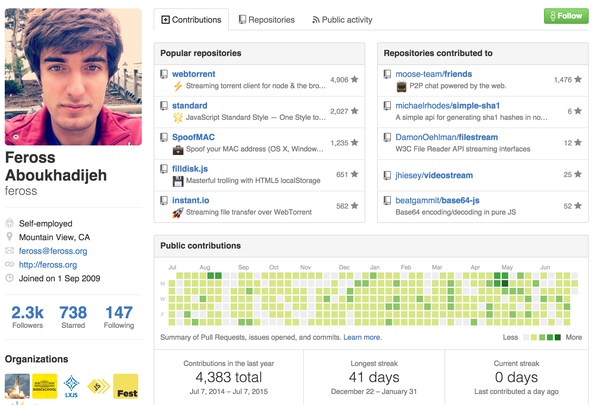This screenshot has height=405, width=600.
Task: Open jhiesey/videostream repository
Action: pos(434,175)
